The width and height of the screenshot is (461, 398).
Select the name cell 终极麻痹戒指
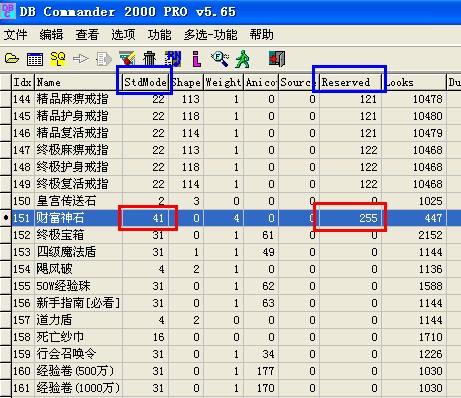coord(78,150)
